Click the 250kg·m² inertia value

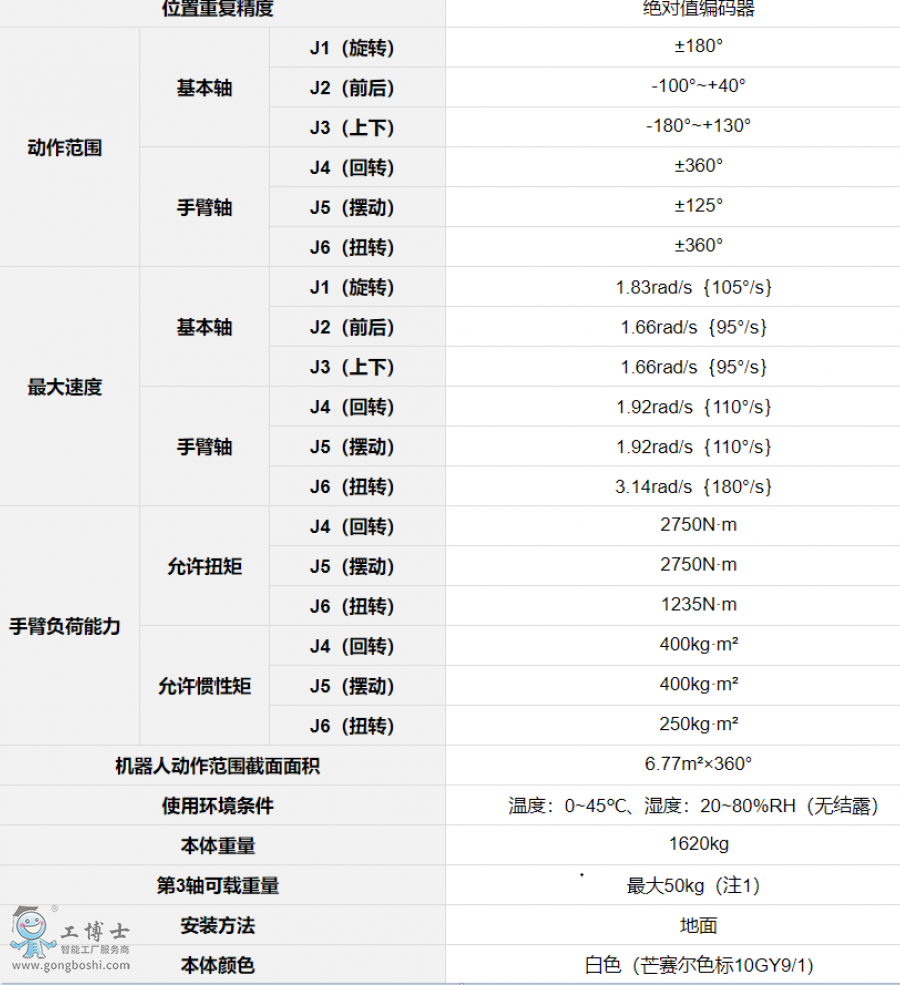(698, 724)
